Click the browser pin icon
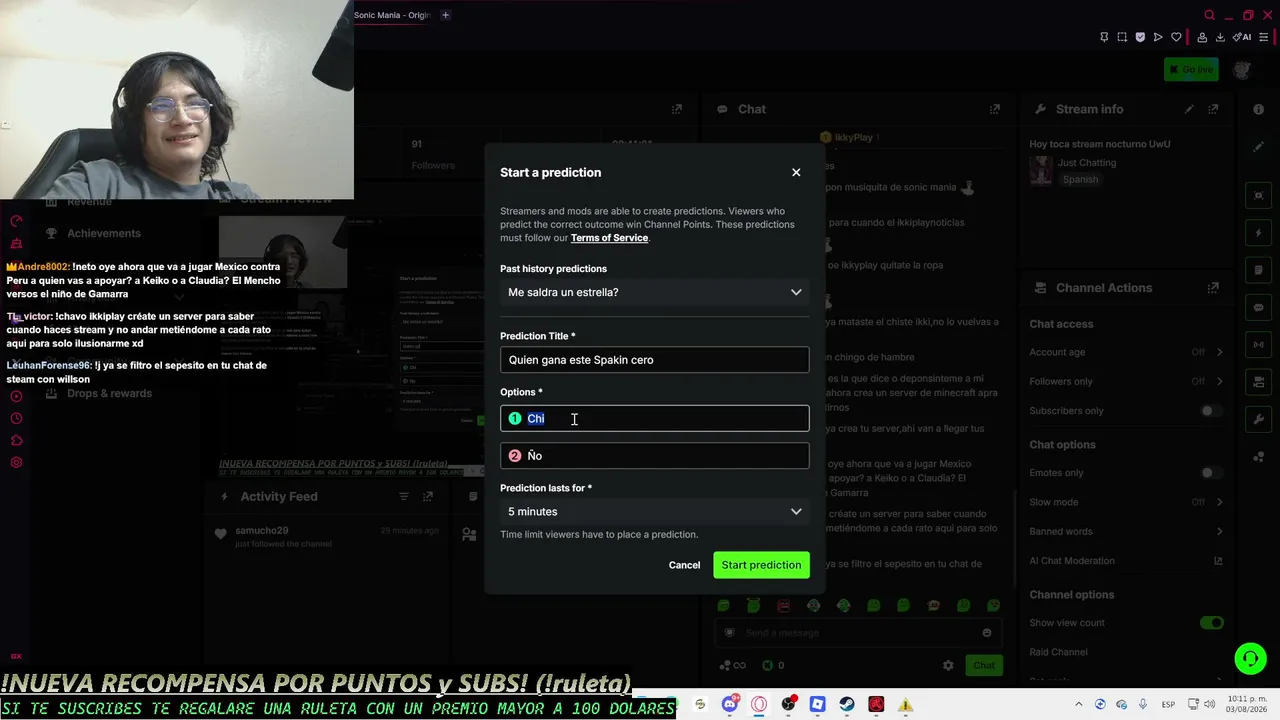1280x720 pixels. (x=1104, y=37)
